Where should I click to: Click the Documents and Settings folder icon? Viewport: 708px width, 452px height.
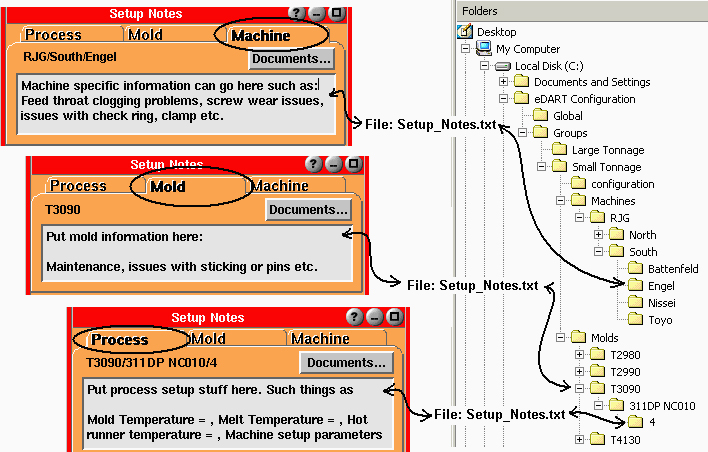[x=522, y=82]
